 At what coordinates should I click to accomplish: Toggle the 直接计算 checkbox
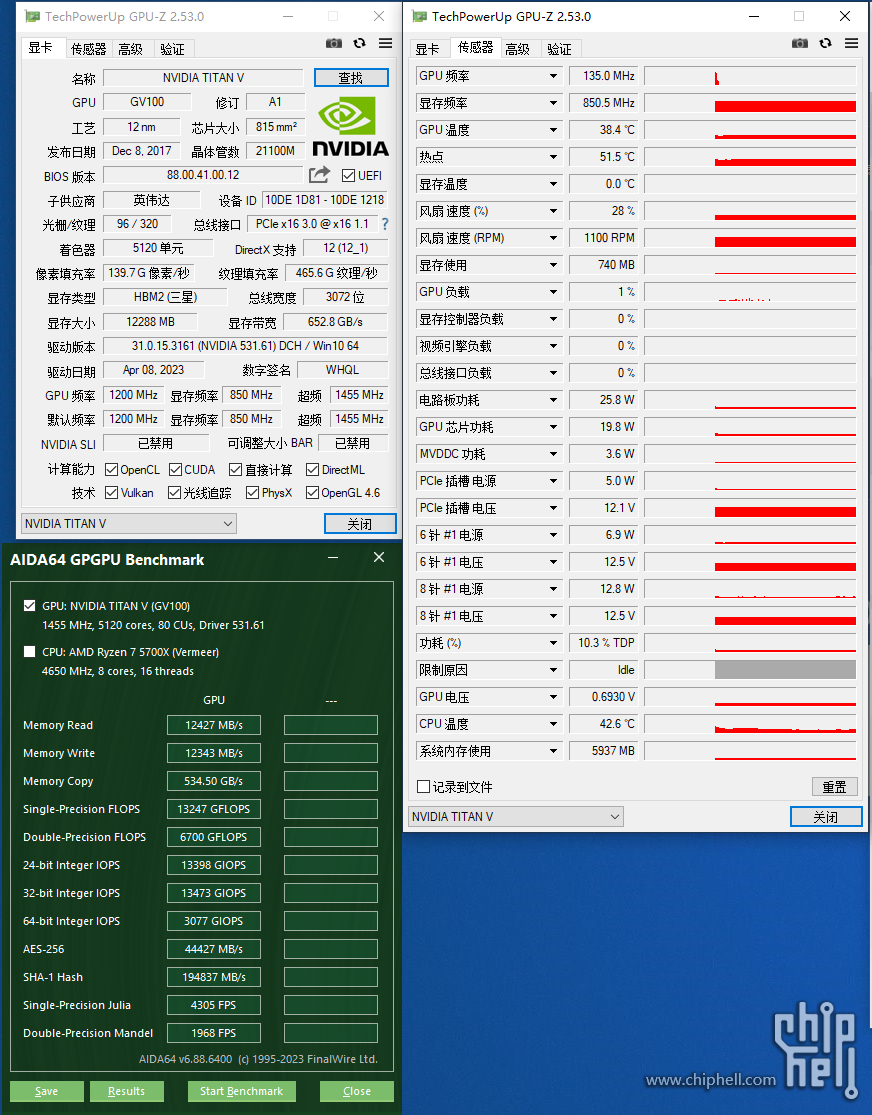point(235,470)
